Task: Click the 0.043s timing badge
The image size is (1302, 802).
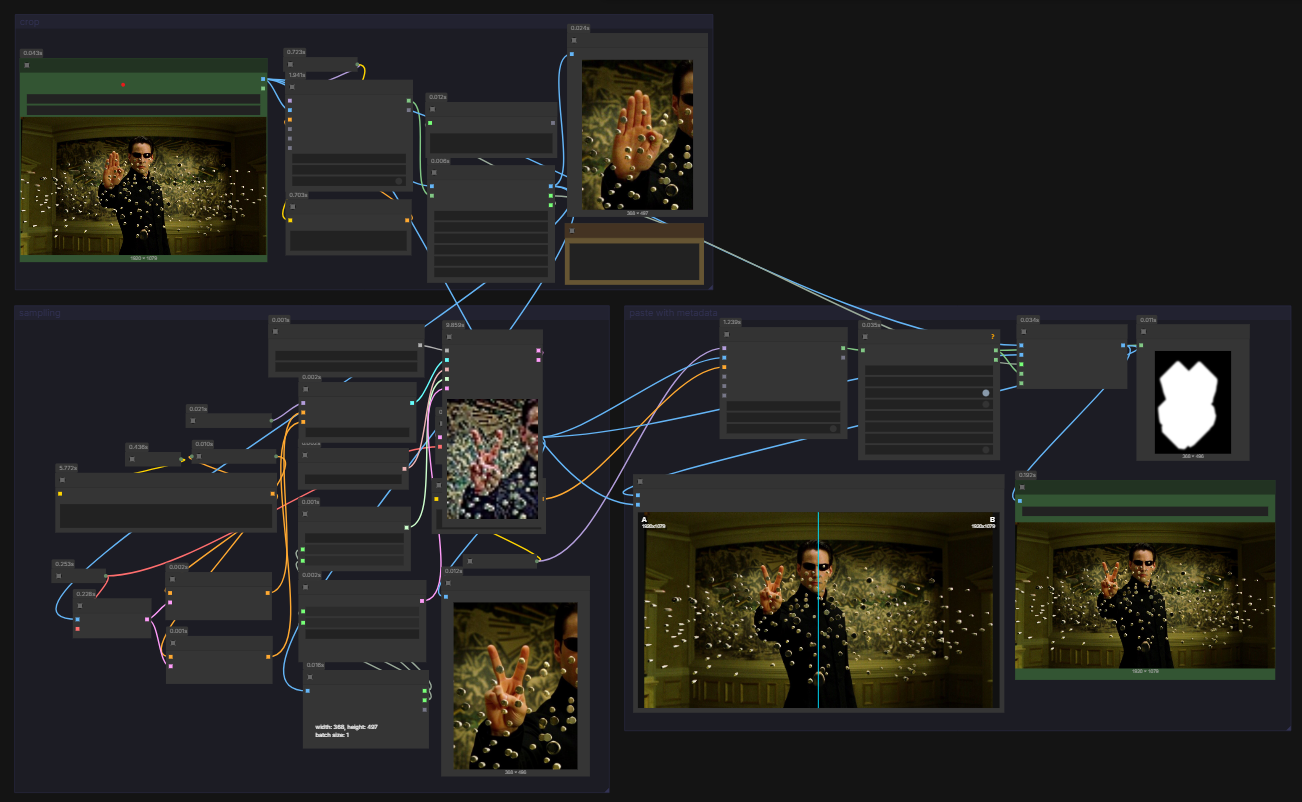Action: pos(32,53)
